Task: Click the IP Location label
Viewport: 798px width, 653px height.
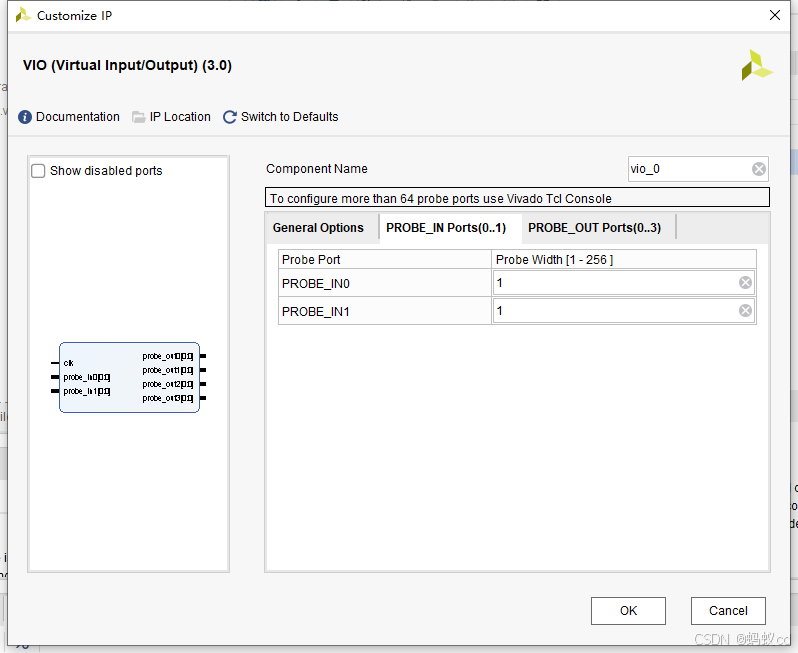Action: 180,117
